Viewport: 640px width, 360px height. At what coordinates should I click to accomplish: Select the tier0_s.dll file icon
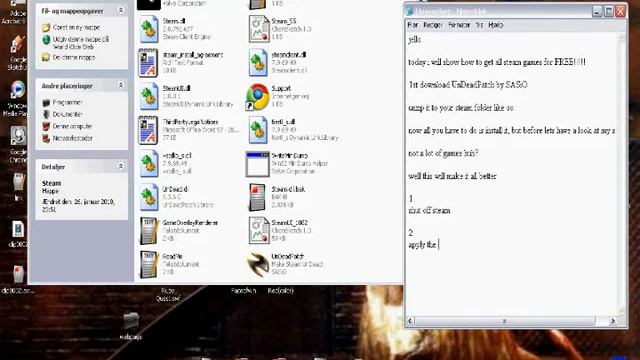click(258, 130)
